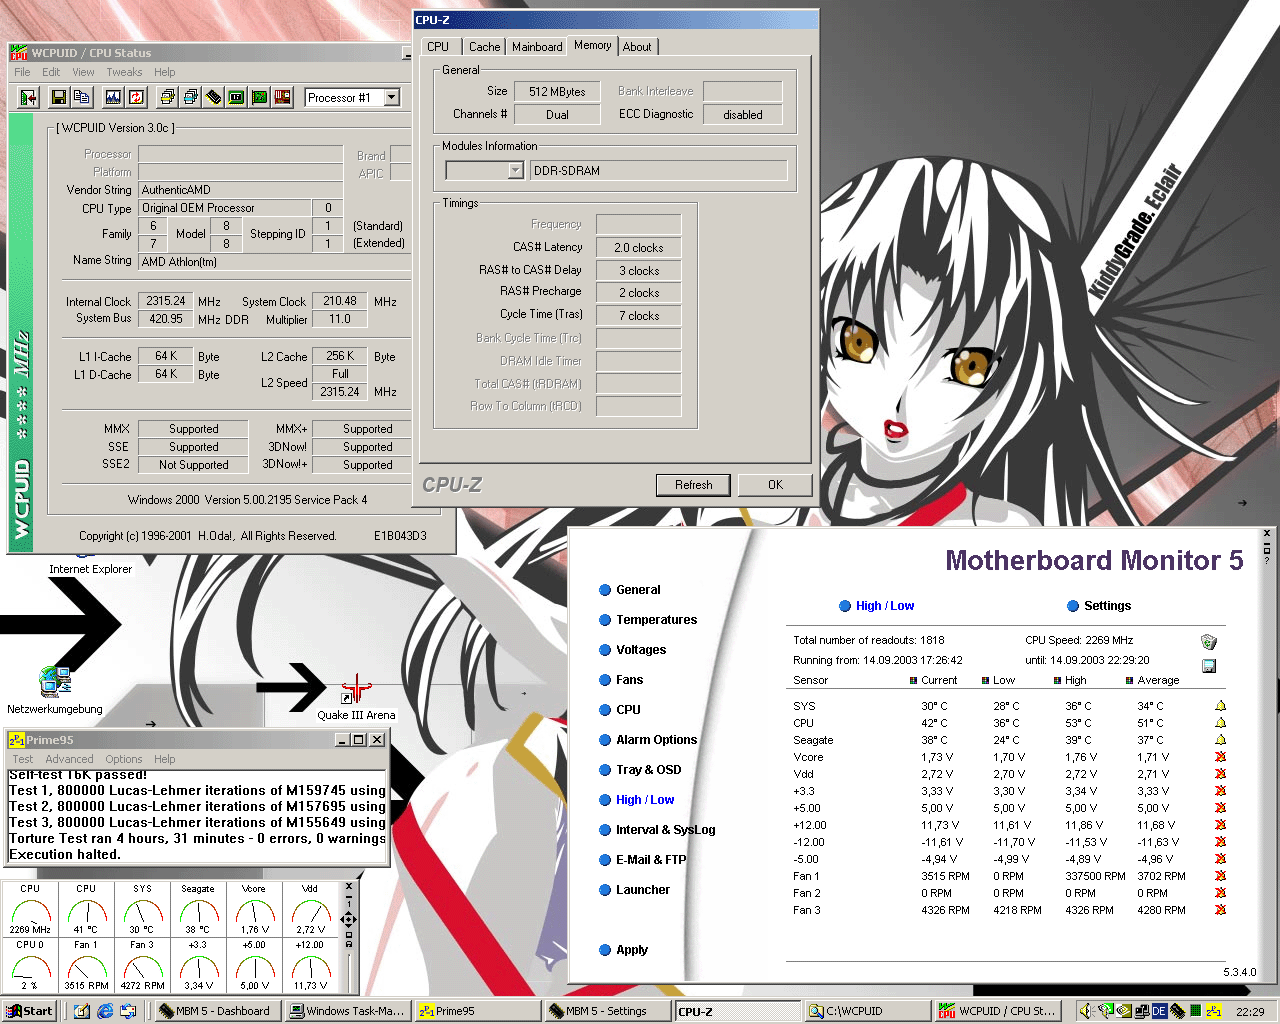This screenshot has width=1280, height=1024.
Task: Click the Average column color marker
Action: [1129, 680]
